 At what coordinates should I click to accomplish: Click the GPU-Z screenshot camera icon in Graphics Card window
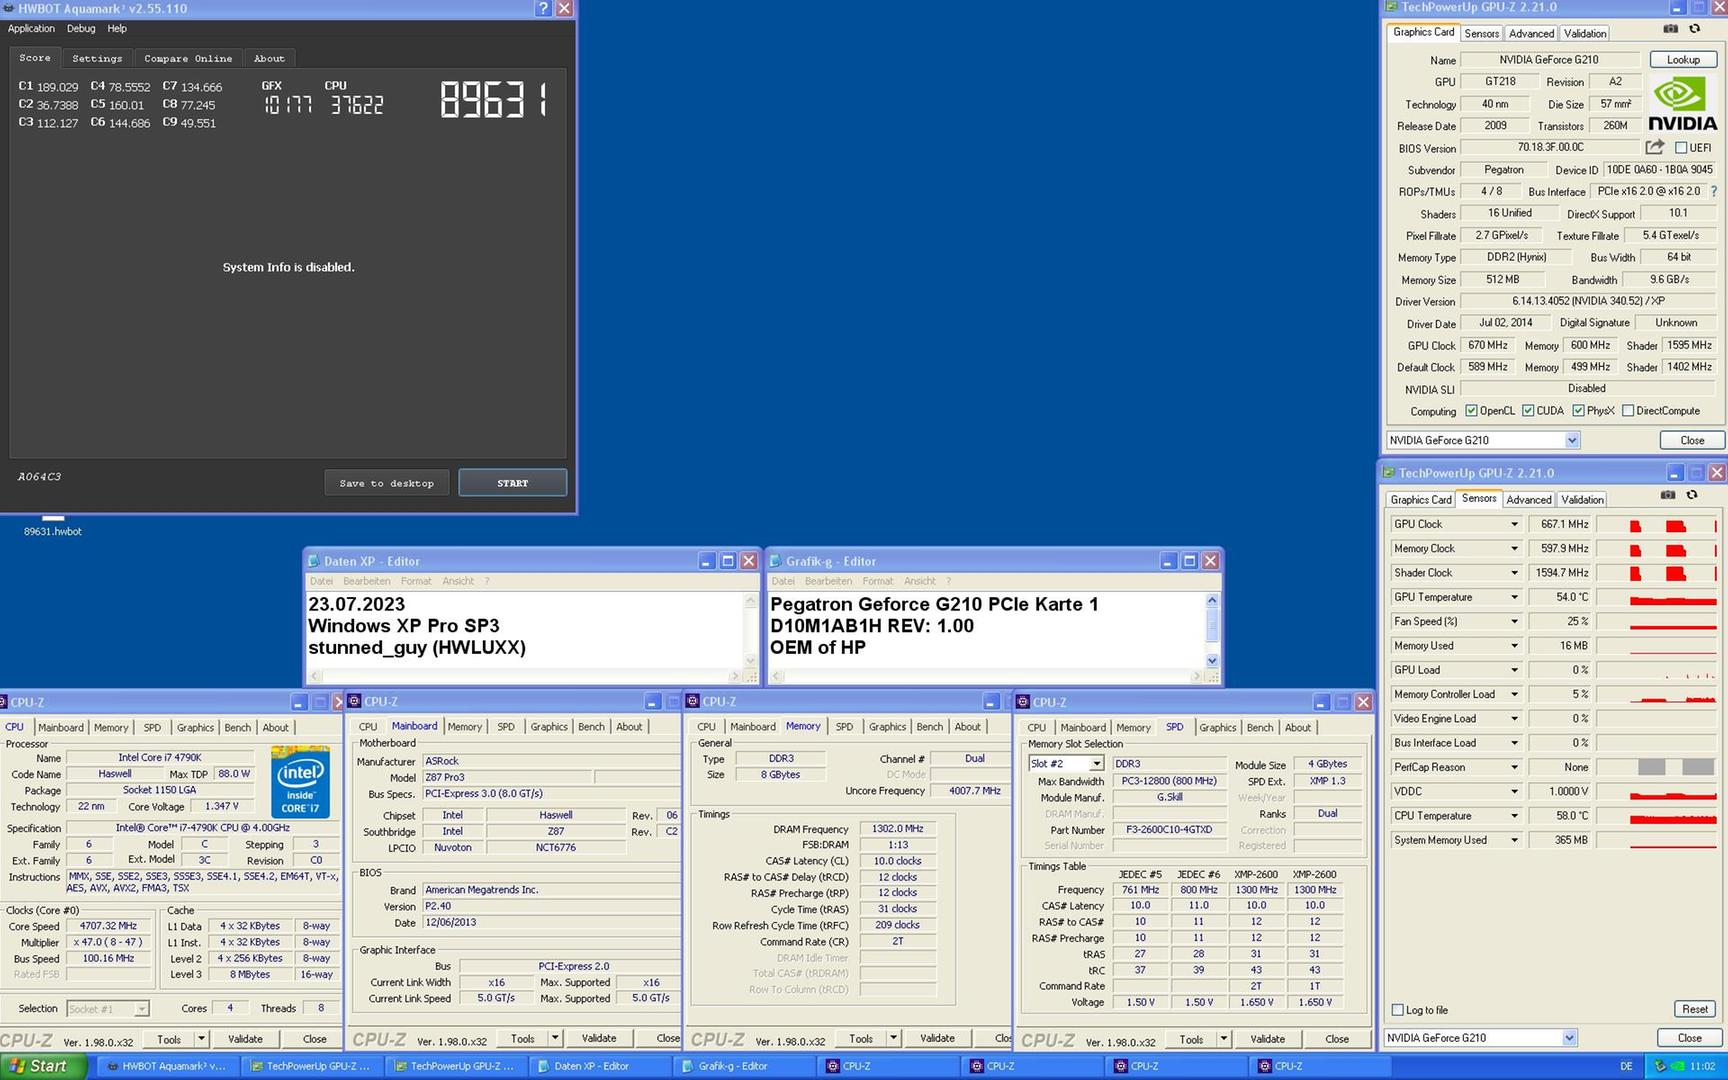point(1671,29)
